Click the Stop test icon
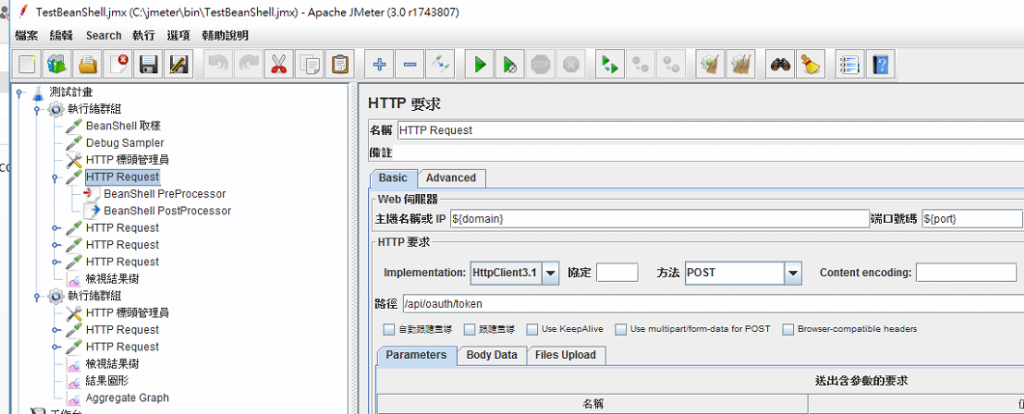Viewport: 1024px width, 414px height. point(541,64)
